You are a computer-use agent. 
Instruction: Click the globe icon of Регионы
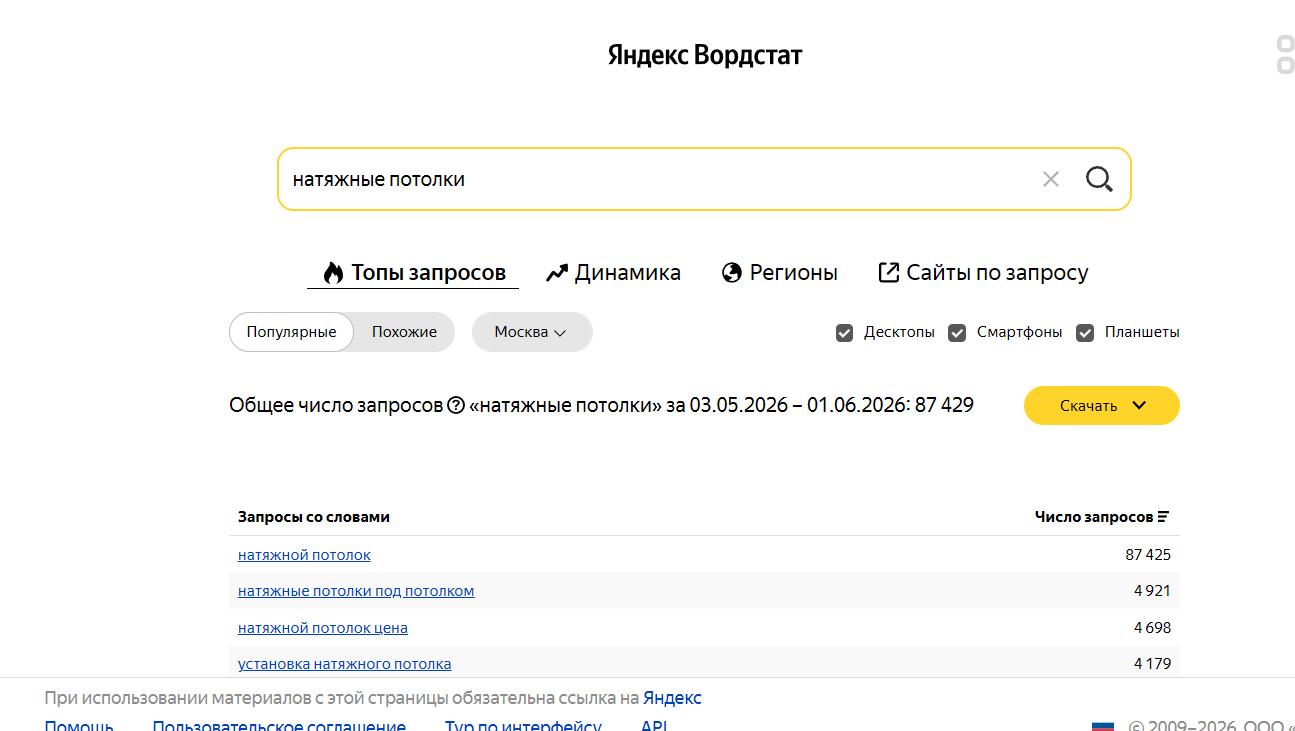pos(732,273)
